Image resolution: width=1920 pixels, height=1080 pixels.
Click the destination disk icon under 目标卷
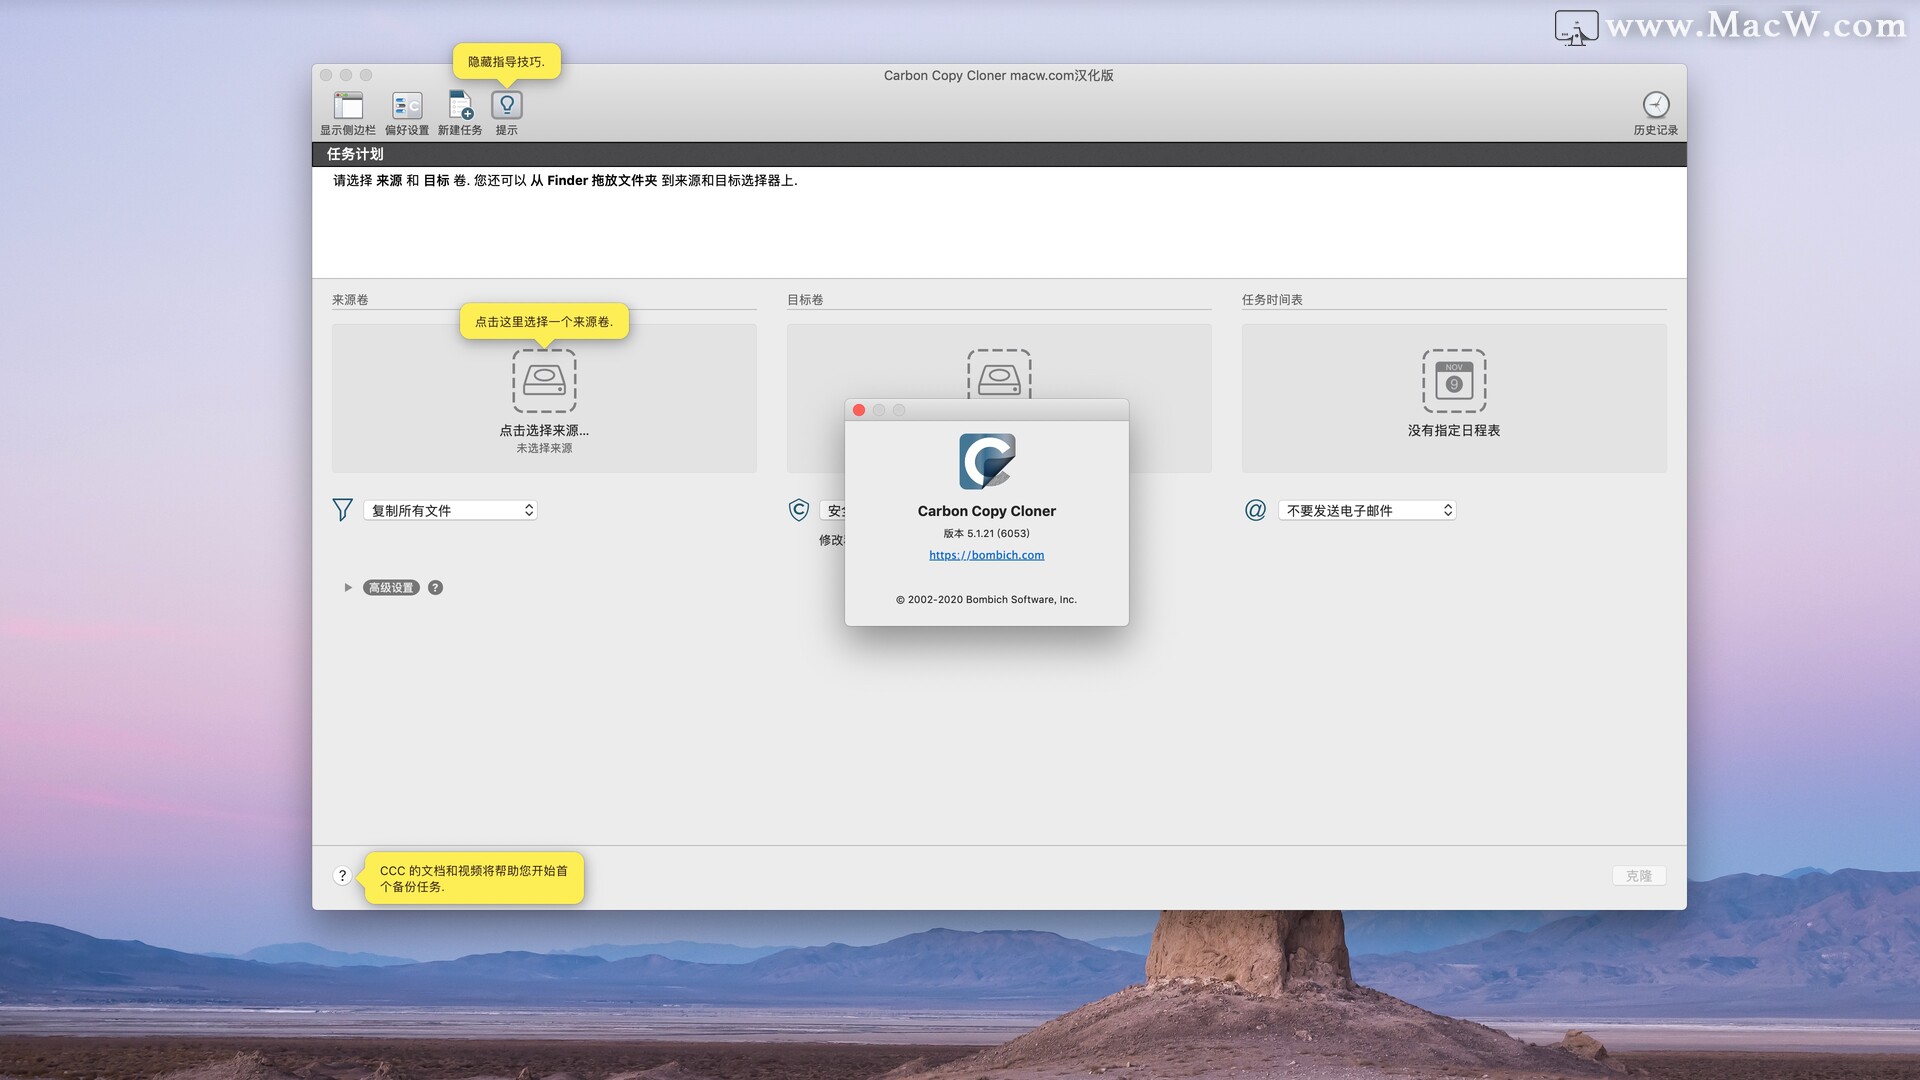coord(999,374)
